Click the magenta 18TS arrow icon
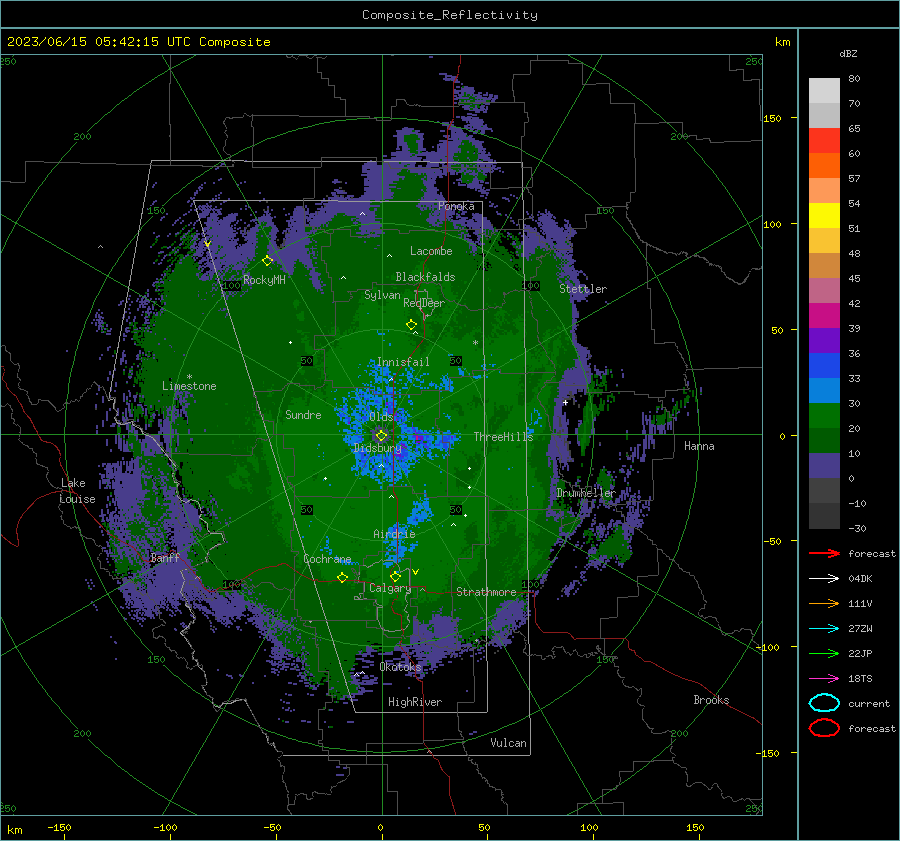The height and width of the screenshot is (841, 900). pyautogui.click(x=824, y=678)
